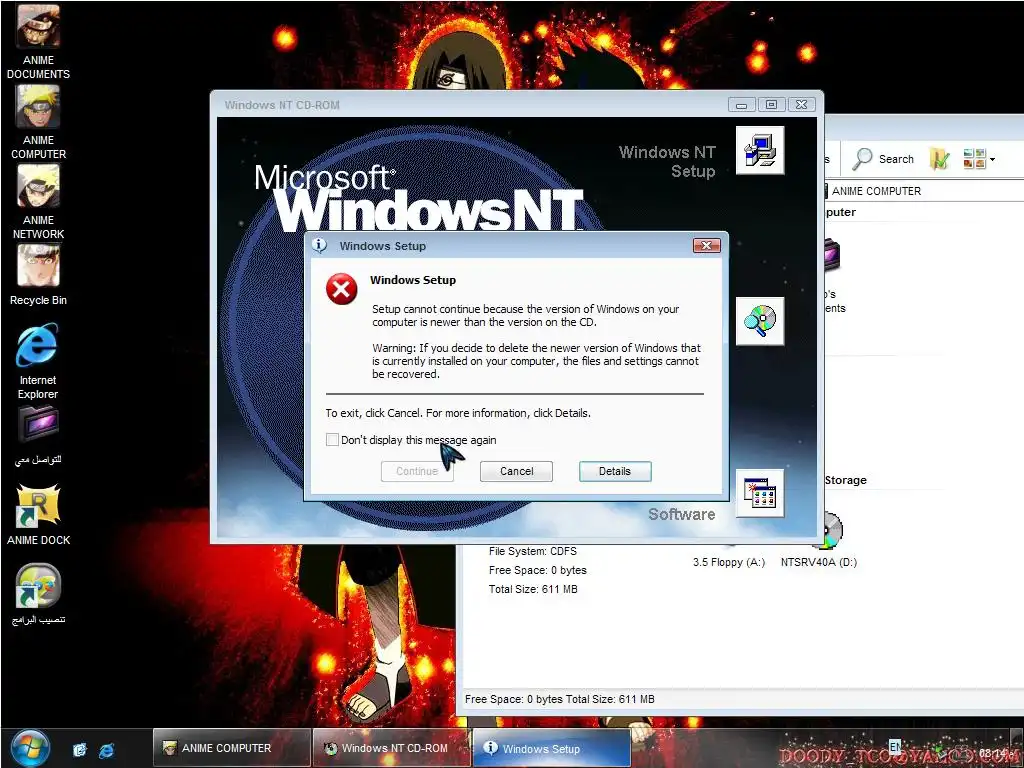Click Search in the explorer toolbar
Image resolution: width=1024 pixels, height=768 pixels.
[884, 159]
